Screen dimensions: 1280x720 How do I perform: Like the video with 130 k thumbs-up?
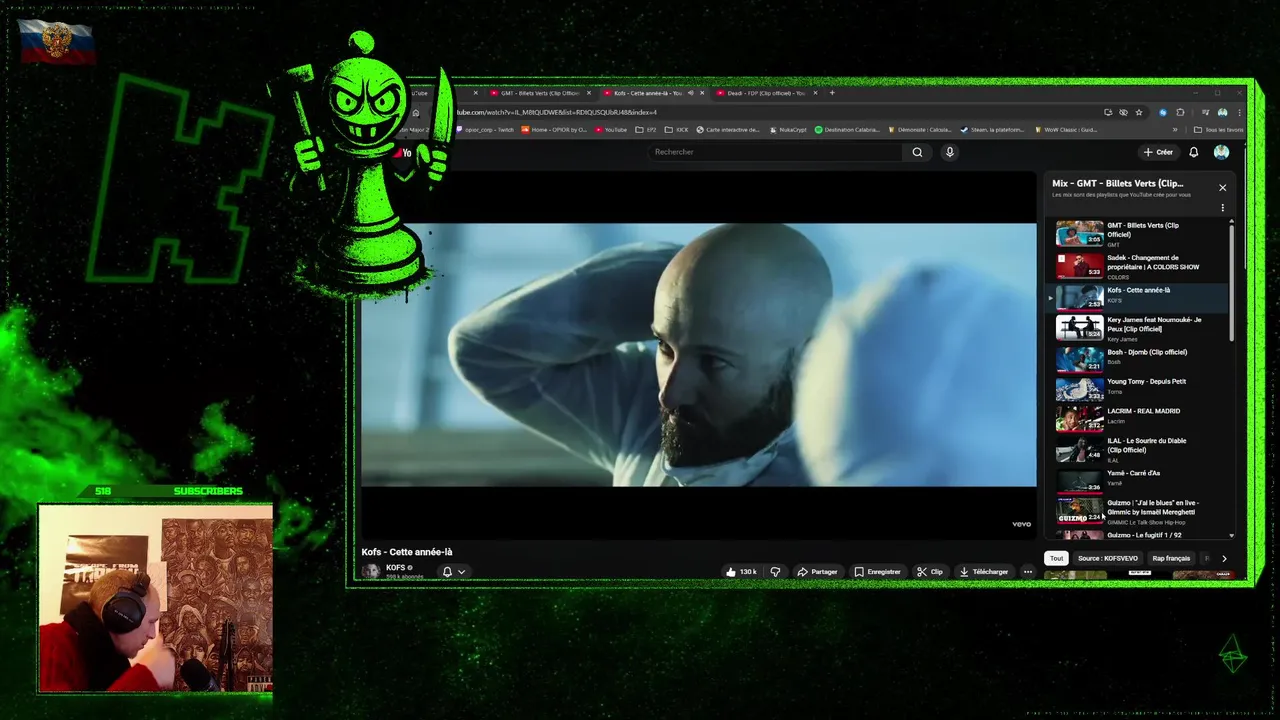tap(740, 572)
